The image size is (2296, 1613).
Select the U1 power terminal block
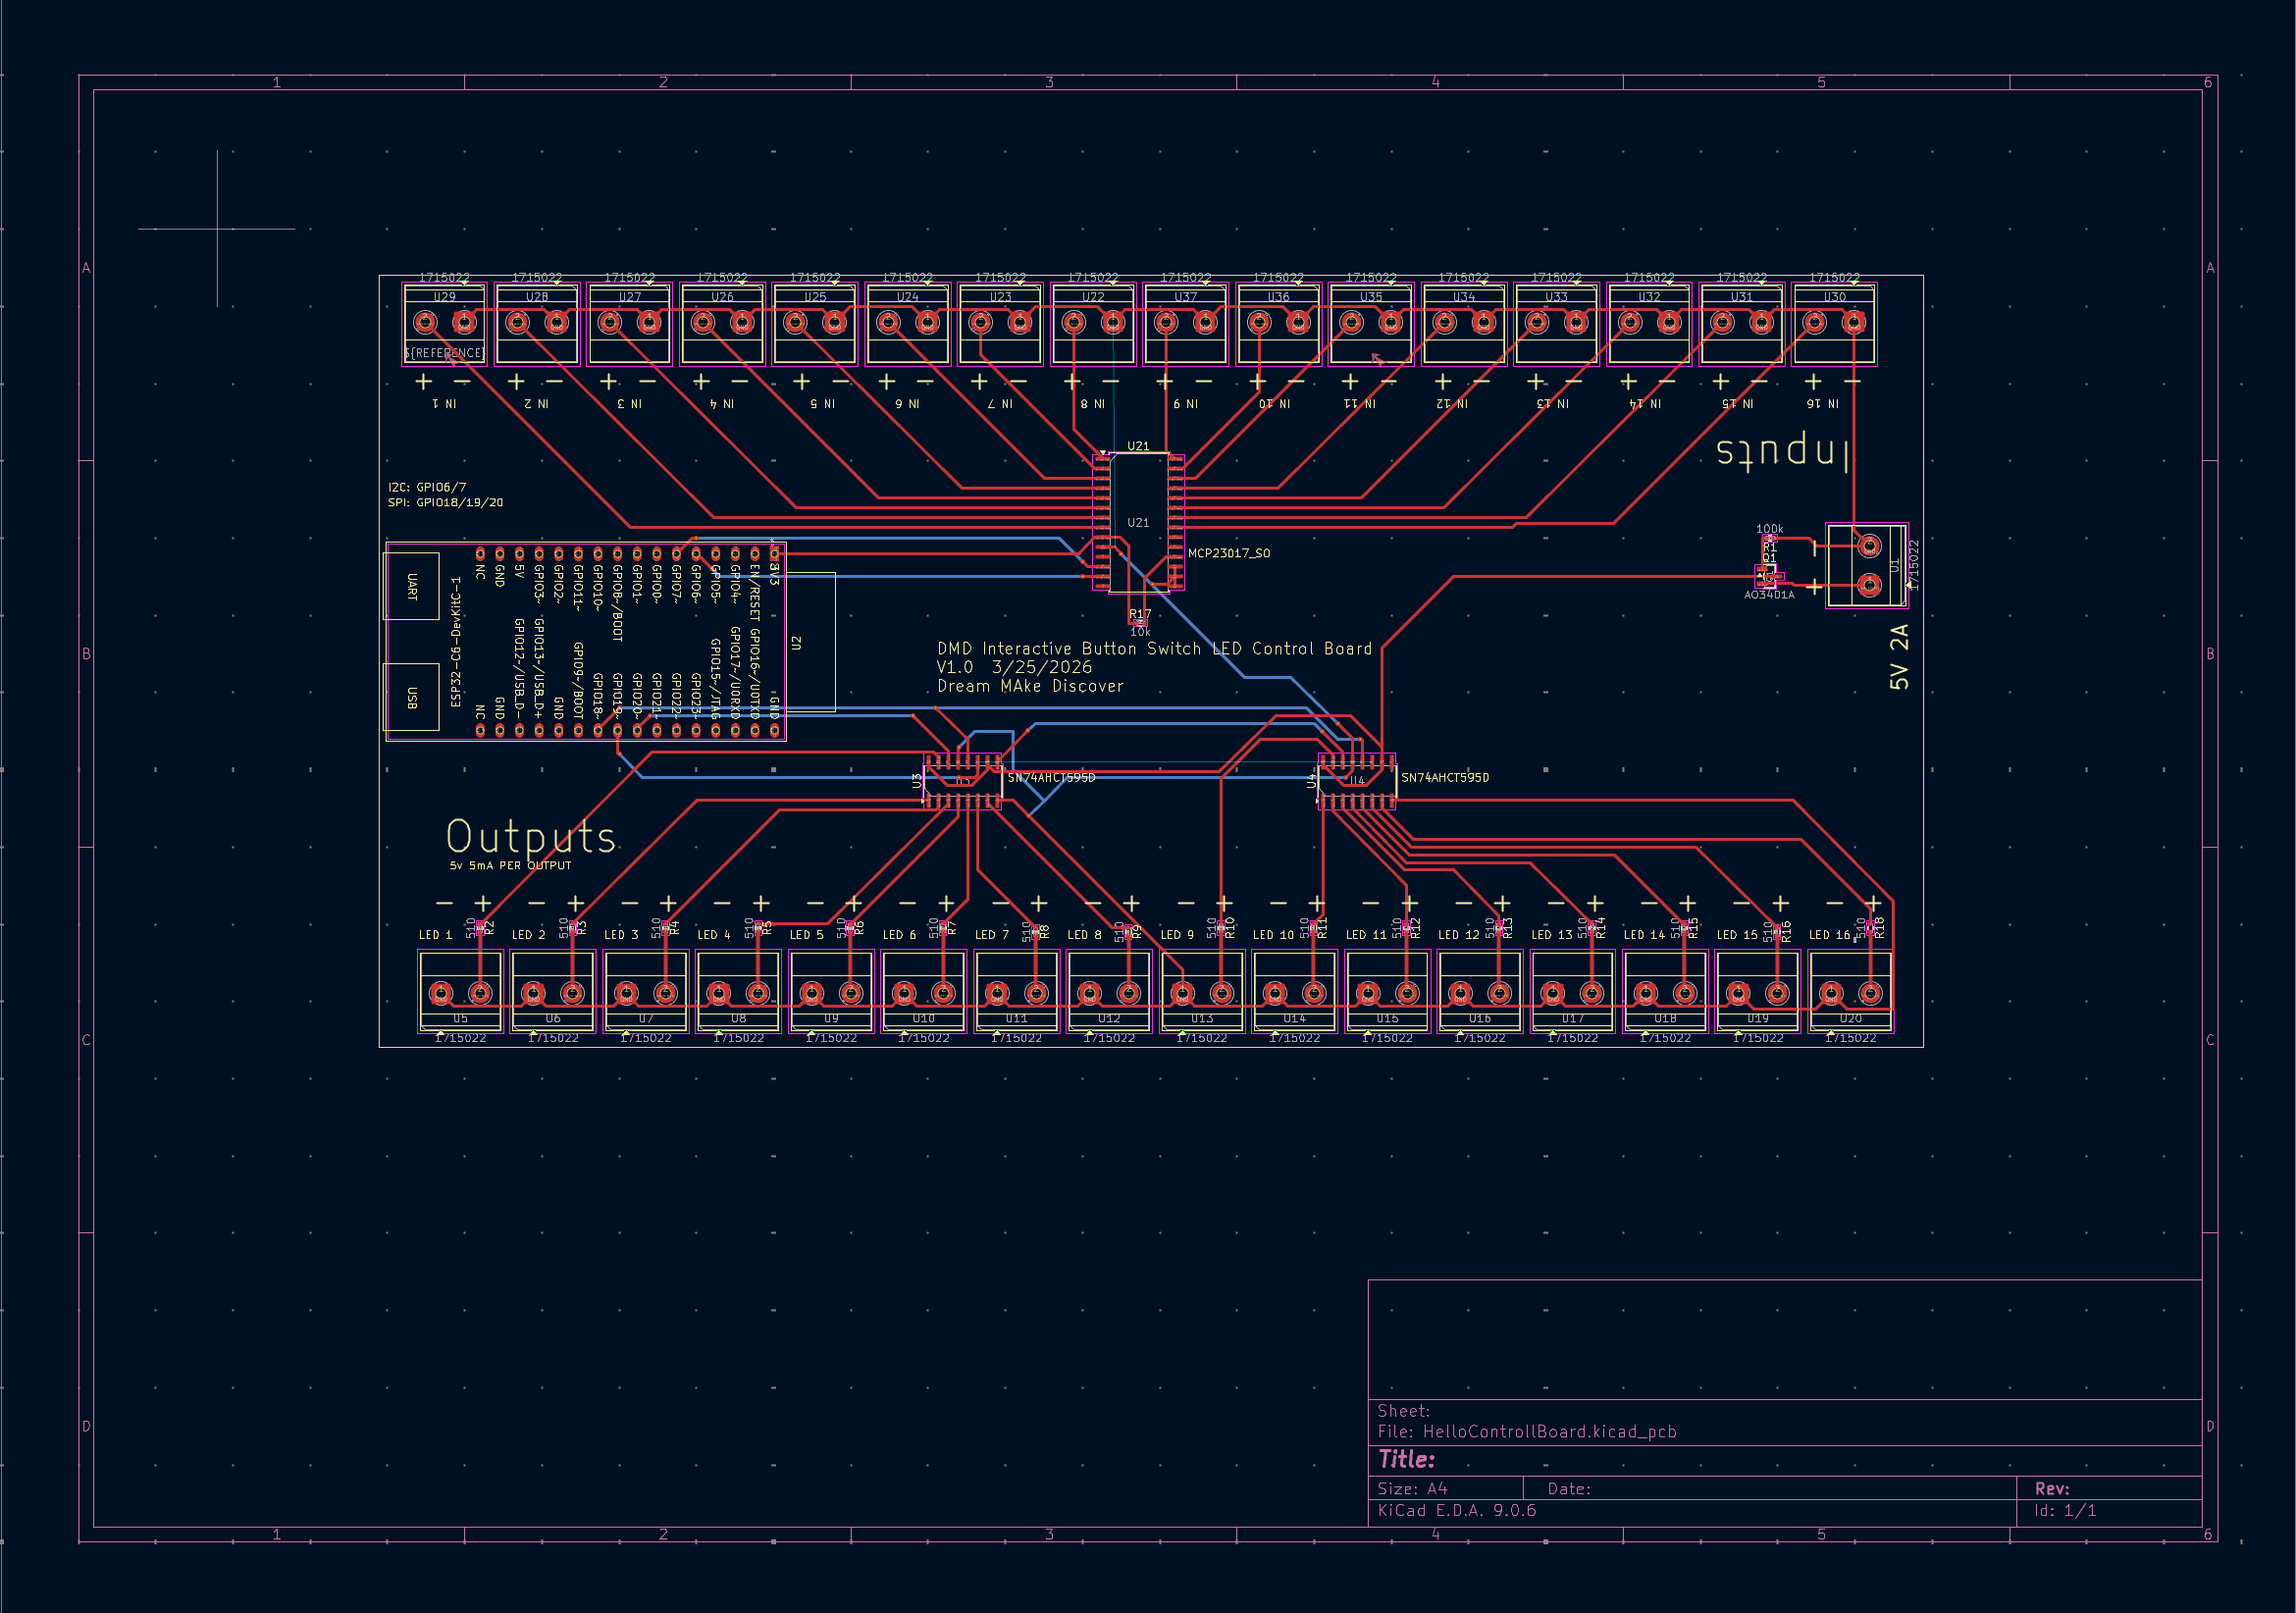click(x=1867, y=565)
